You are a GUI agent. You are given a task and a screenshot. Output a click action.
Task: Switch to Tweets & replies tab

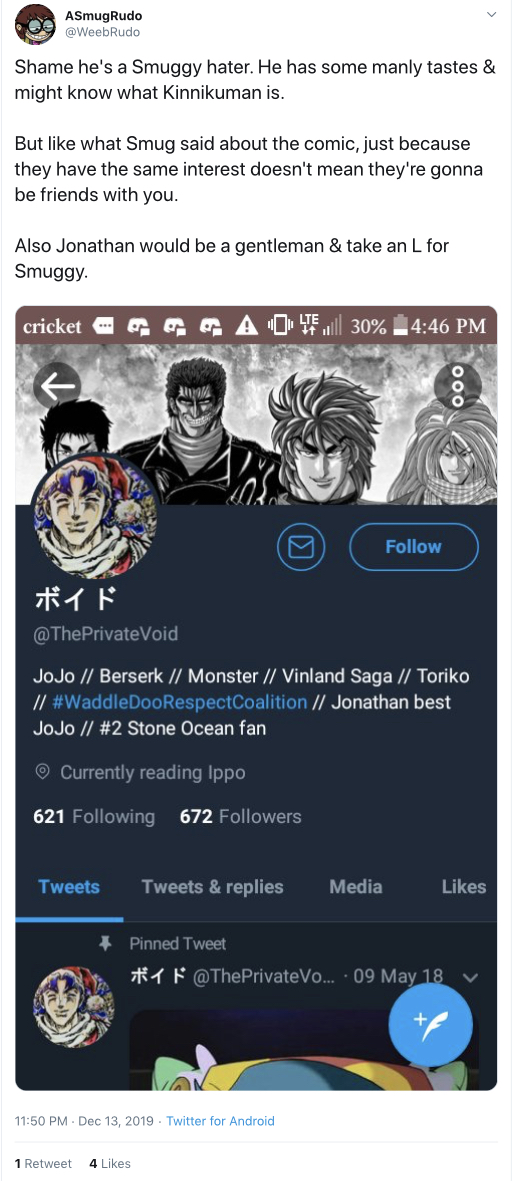click(x=213, y=887)
